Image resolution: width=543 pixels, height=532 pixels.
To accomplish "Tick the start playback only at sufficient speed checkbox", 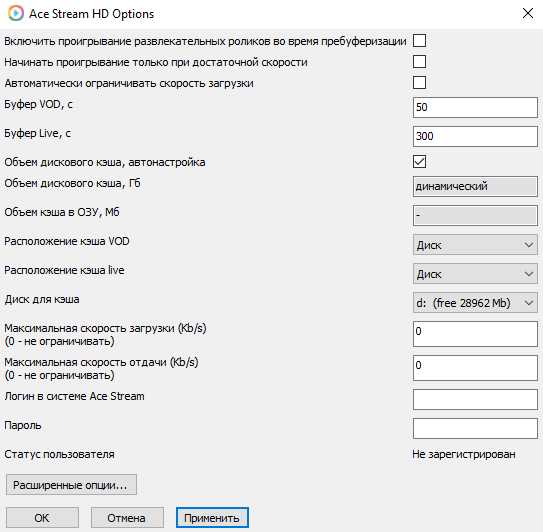I will click(x=419, y=62).
